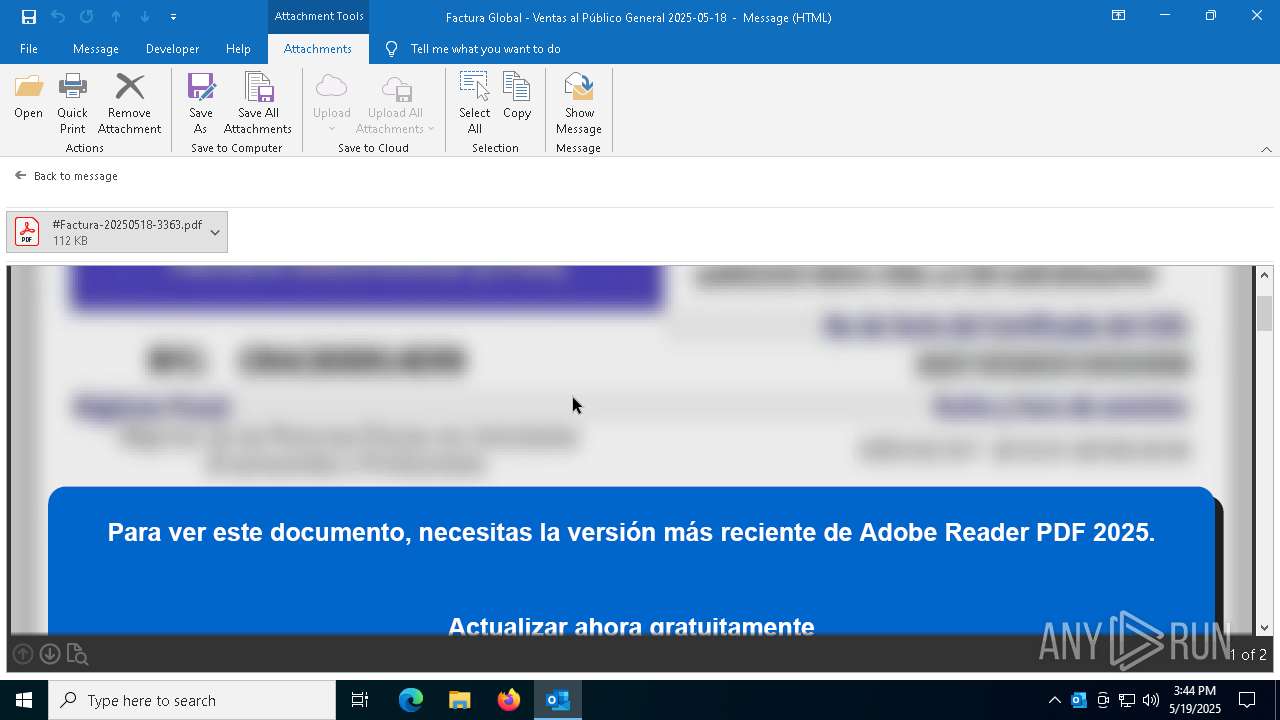Click the Upload cloud button
Image resolution: width=1280 pixels, height=720 pixels.
click(331, 104)
